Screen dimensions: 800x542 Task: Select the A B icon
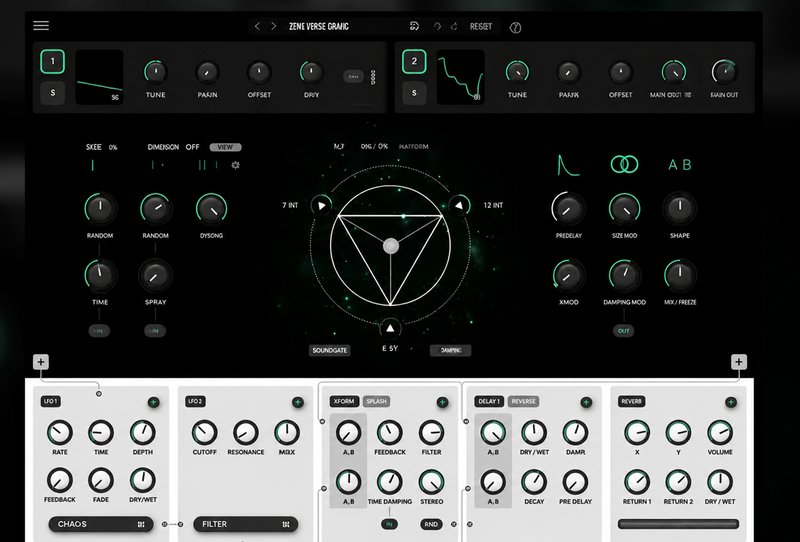[680, 165]
